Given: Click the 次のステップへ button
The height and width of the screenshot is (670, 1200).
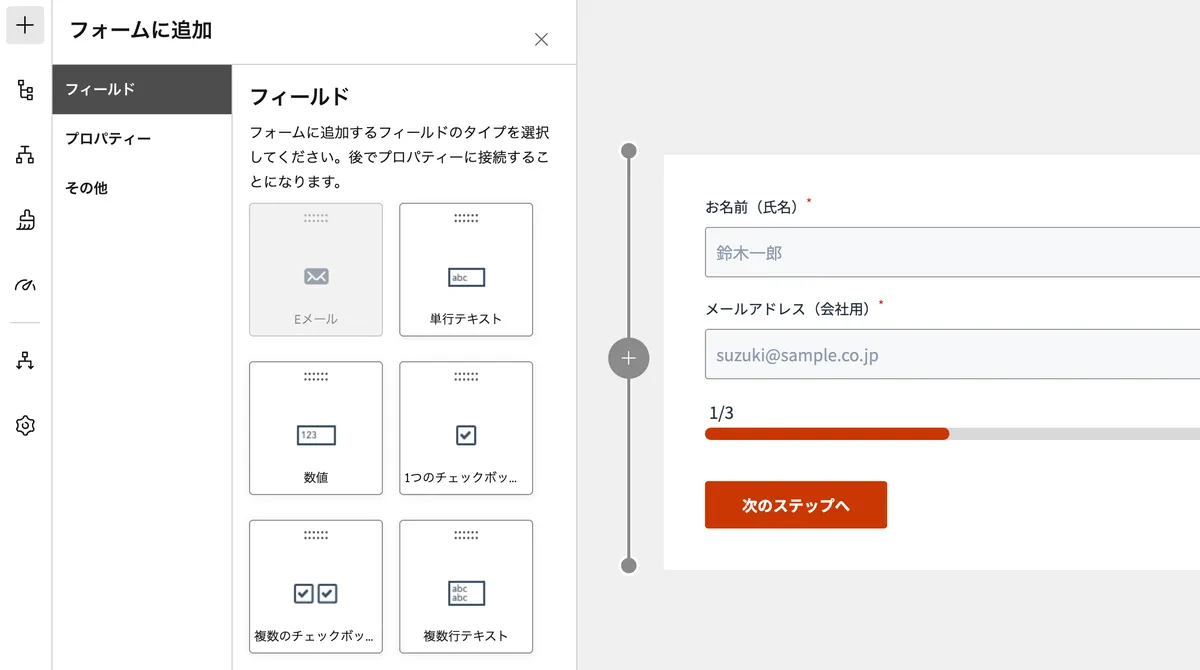Looking at the screenshot, I should click(795, 505).
